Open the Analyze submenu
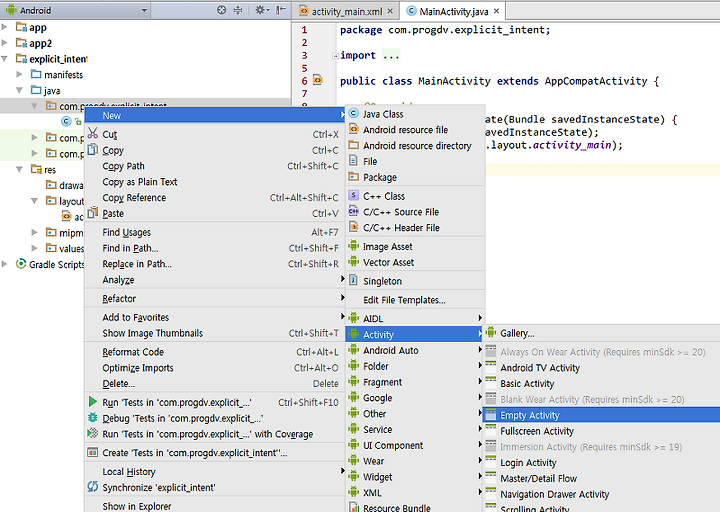The image size is (720, 512). coord(215,280)
